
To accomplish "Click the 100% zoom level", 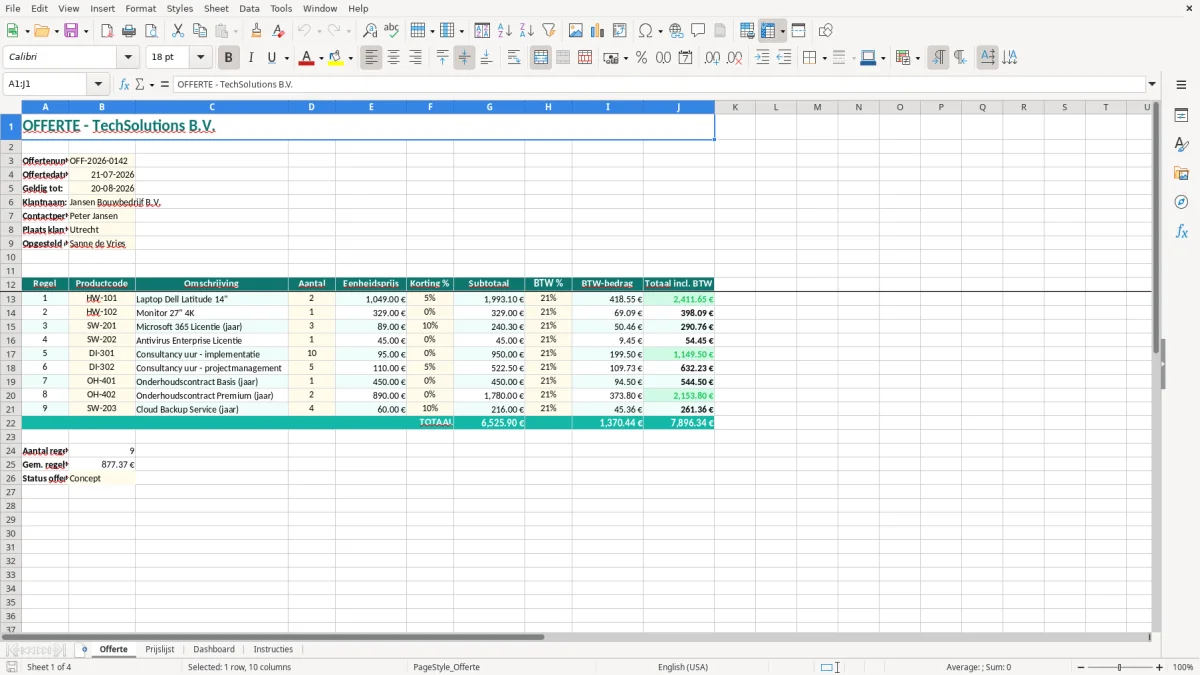I will (1182, 667).
